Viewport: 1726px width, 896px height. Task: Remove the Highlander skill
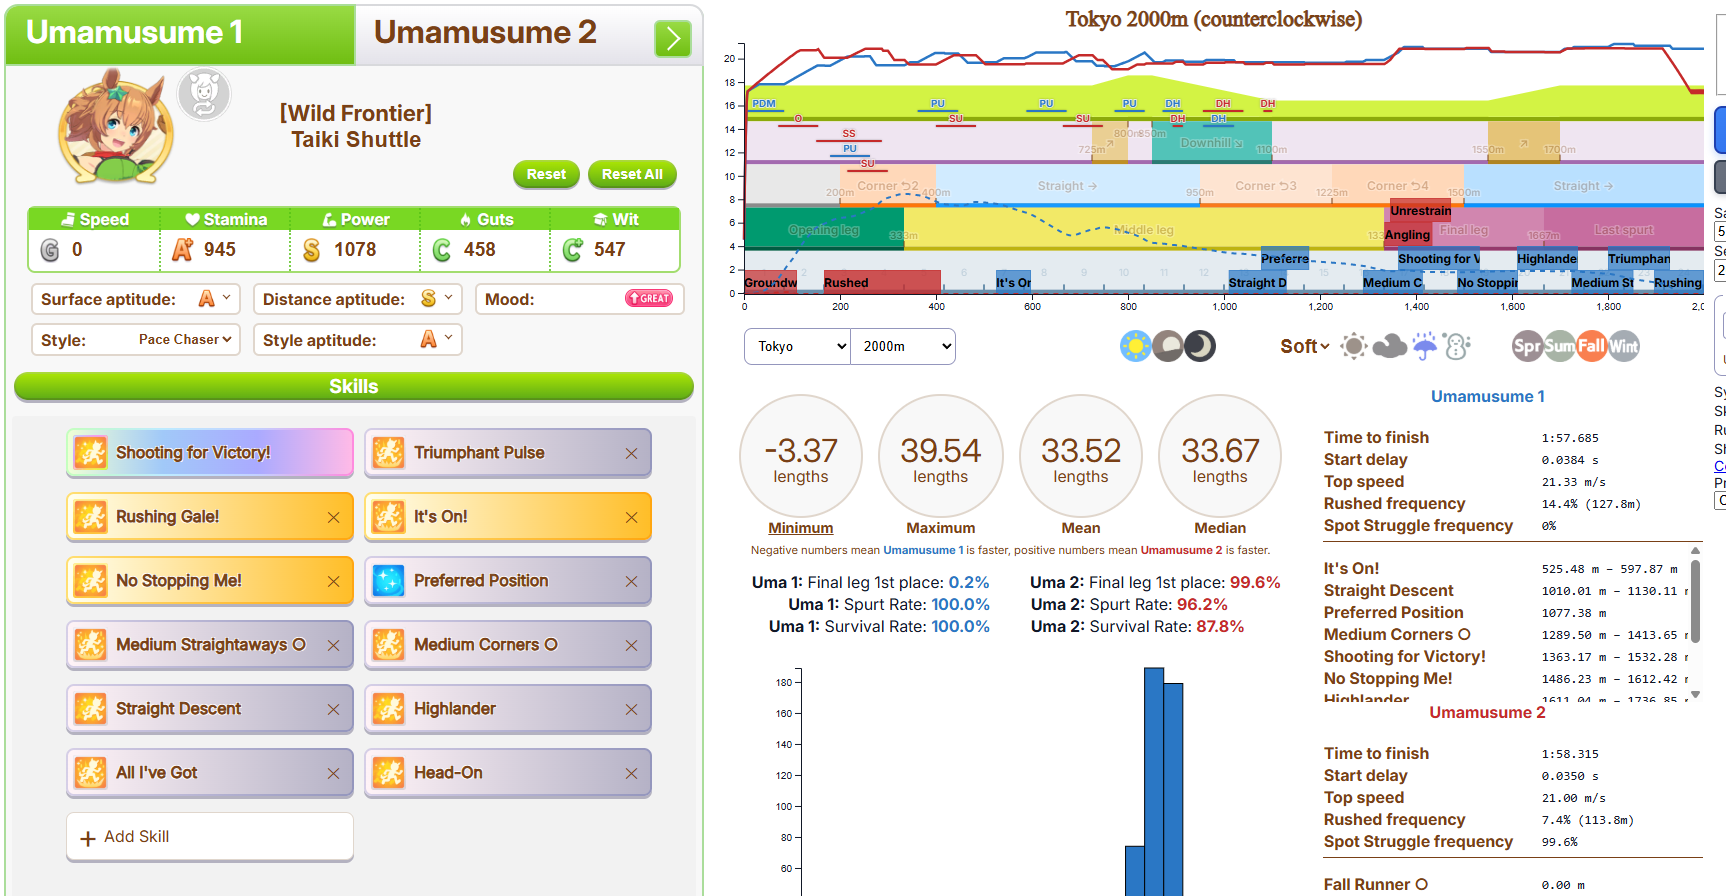[x=631, y=709]
